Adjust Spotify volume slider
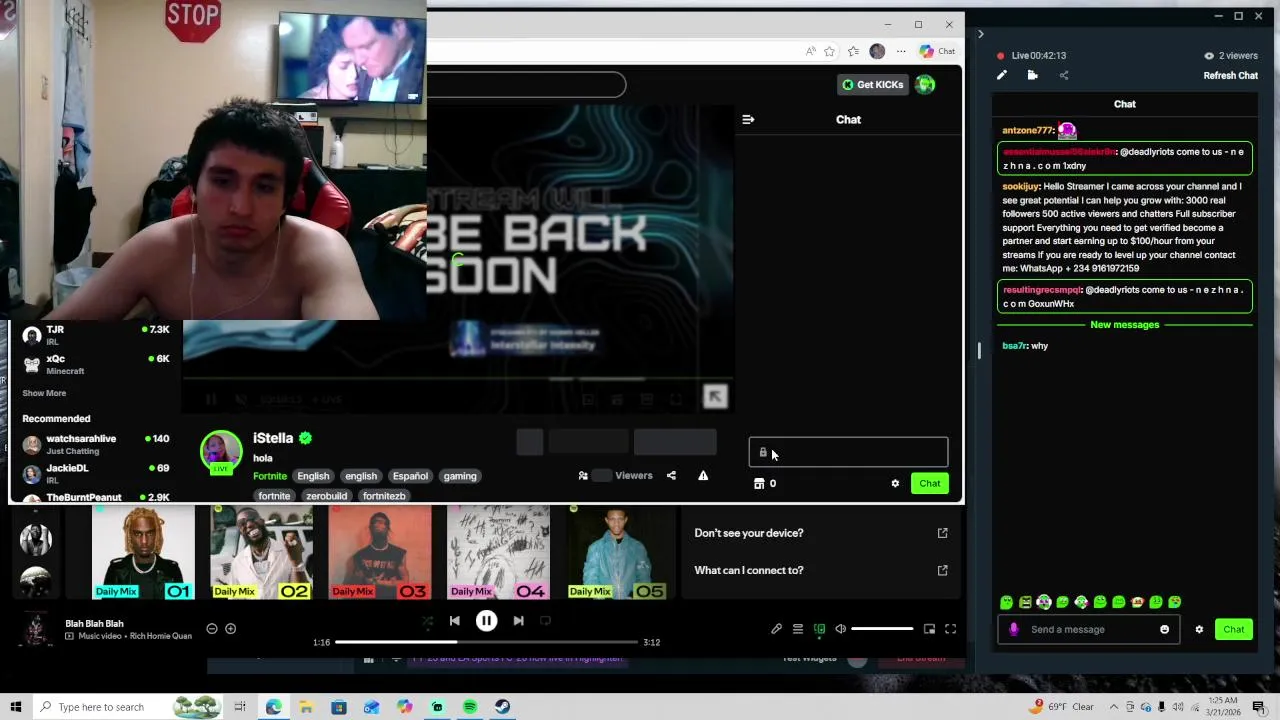The height and width of the screenshot is (720, 1280). point(882,629)
